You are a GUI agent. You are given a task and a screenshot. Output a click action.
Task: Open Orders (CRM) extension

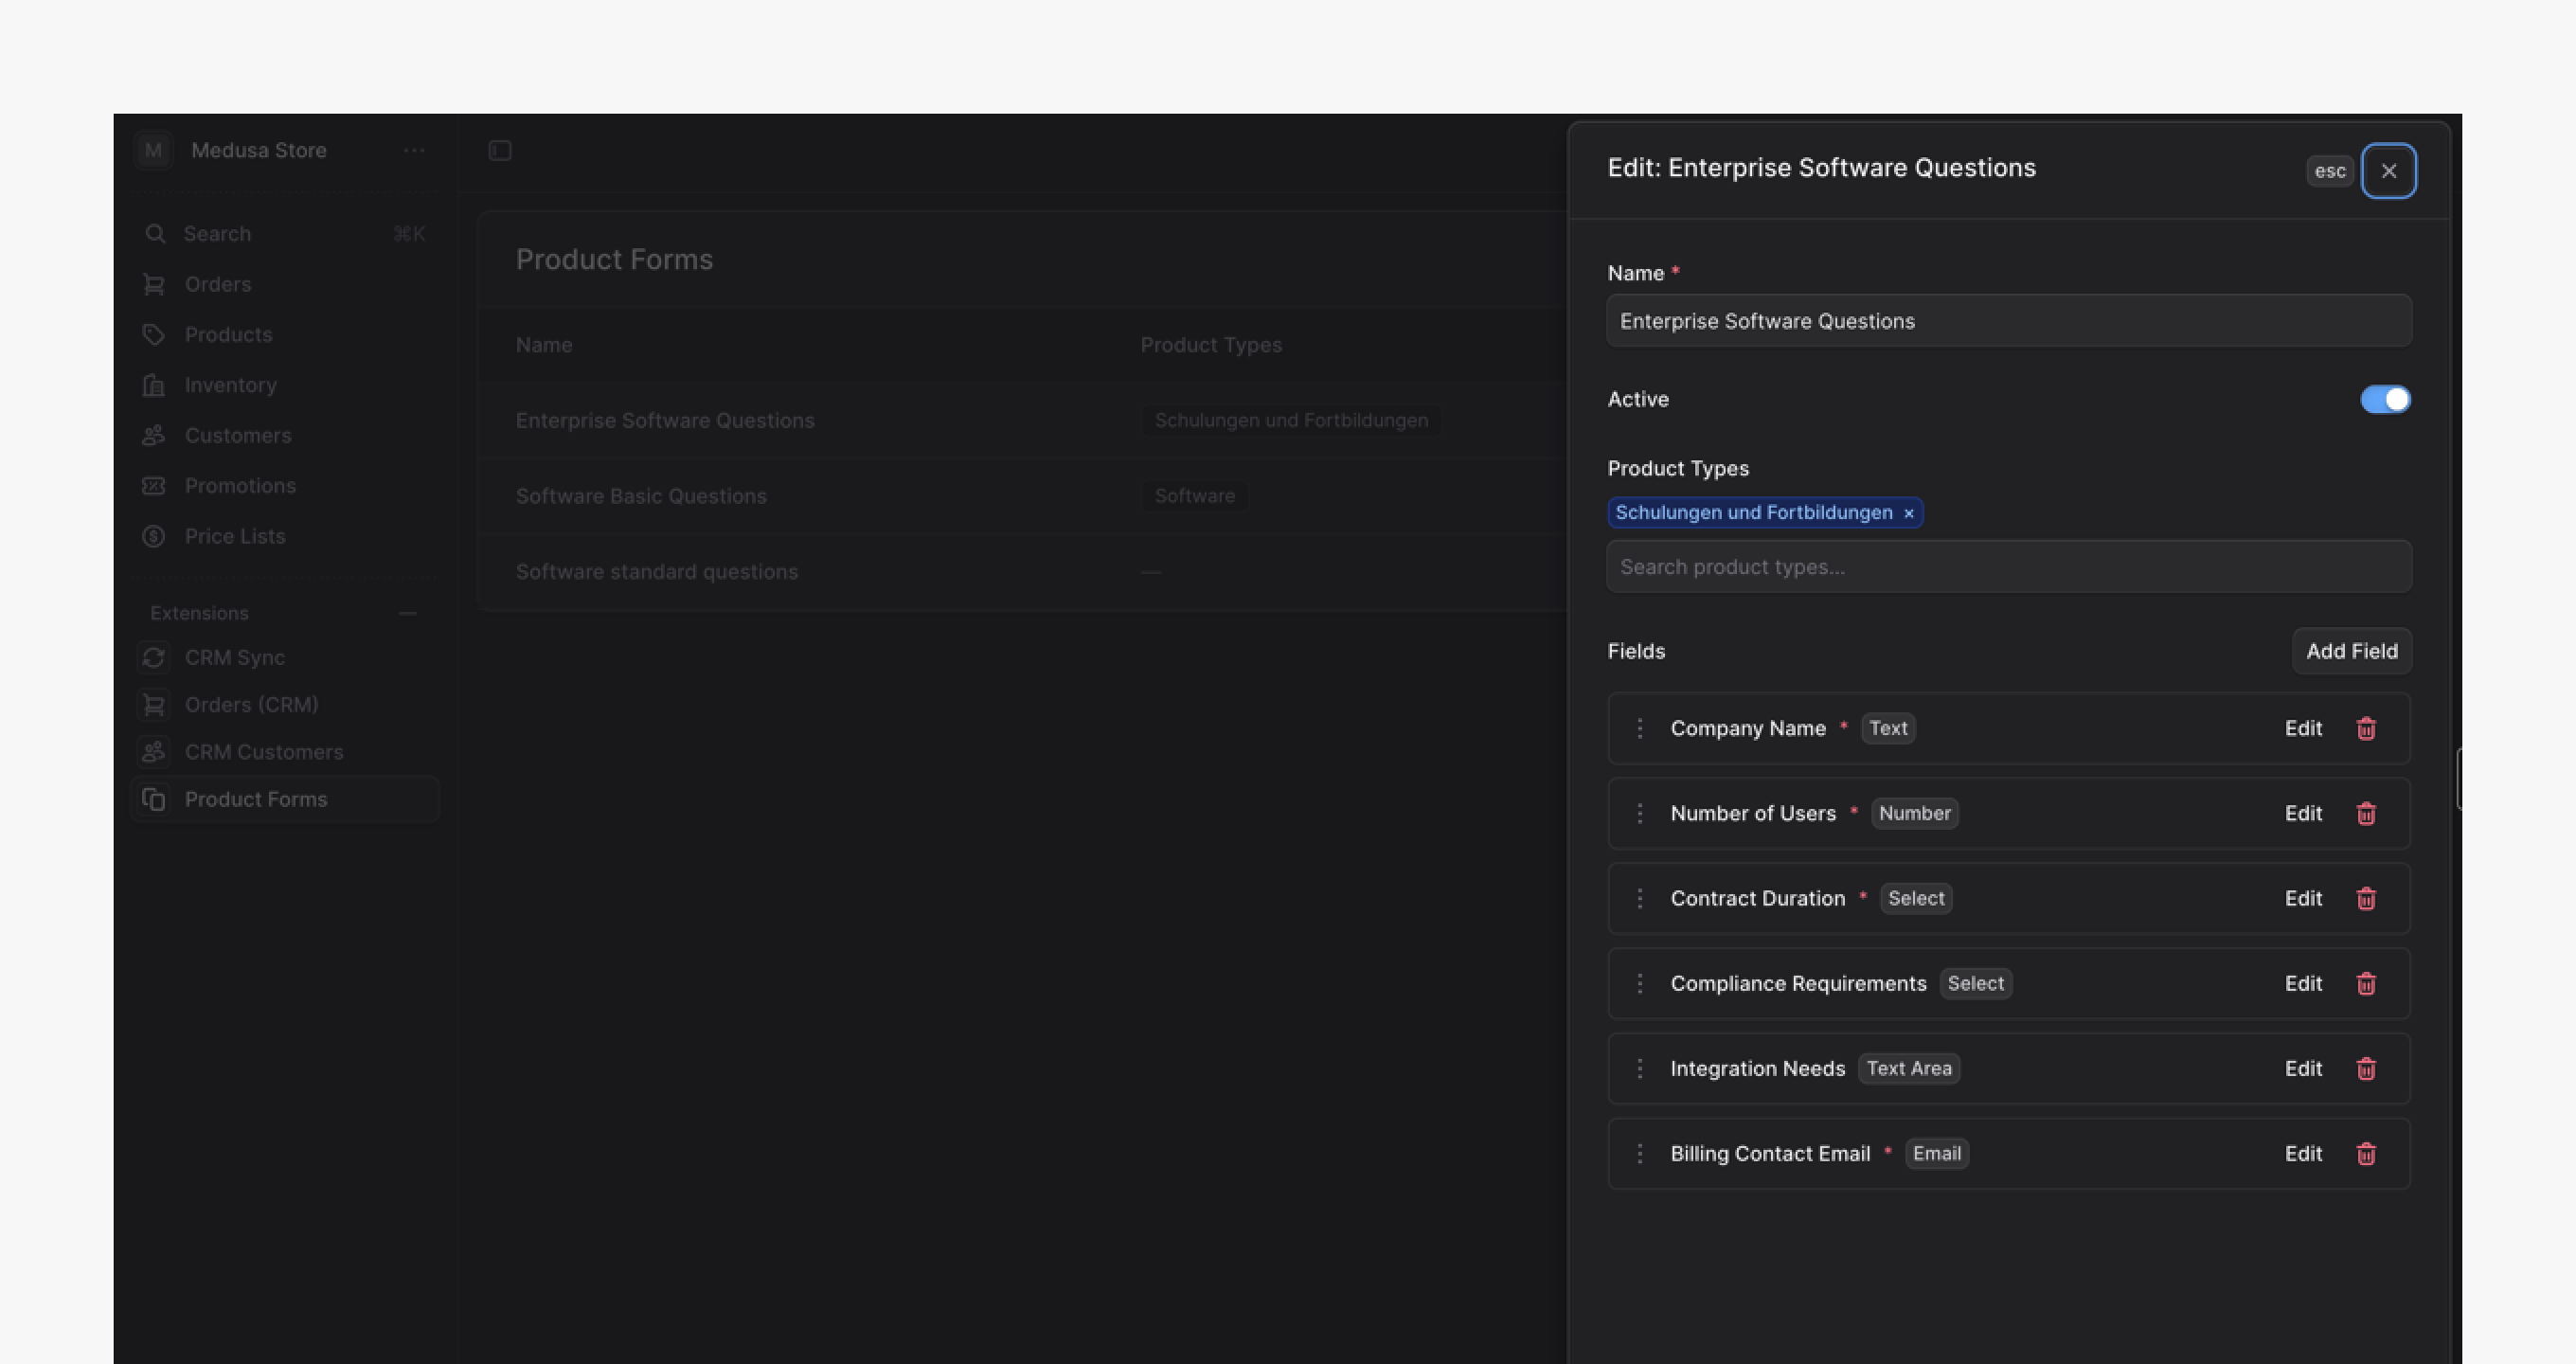pyautogui.click(x=285, y=704)
